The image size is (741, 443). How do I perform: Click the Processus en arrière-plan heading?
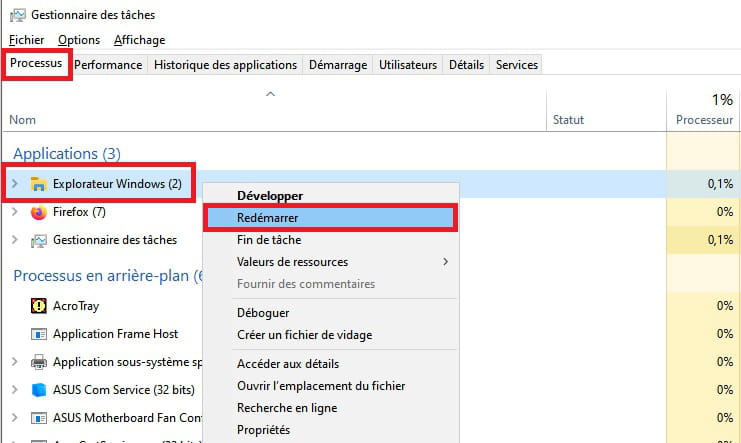coord(108,276)
